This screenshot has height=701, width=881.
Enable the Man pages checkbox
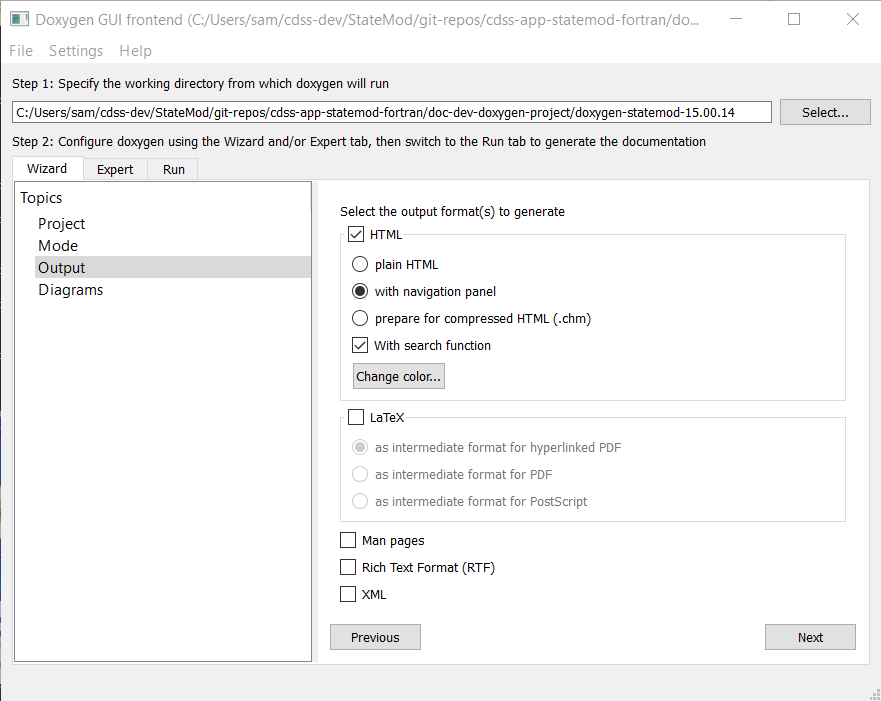click(348, 540)
